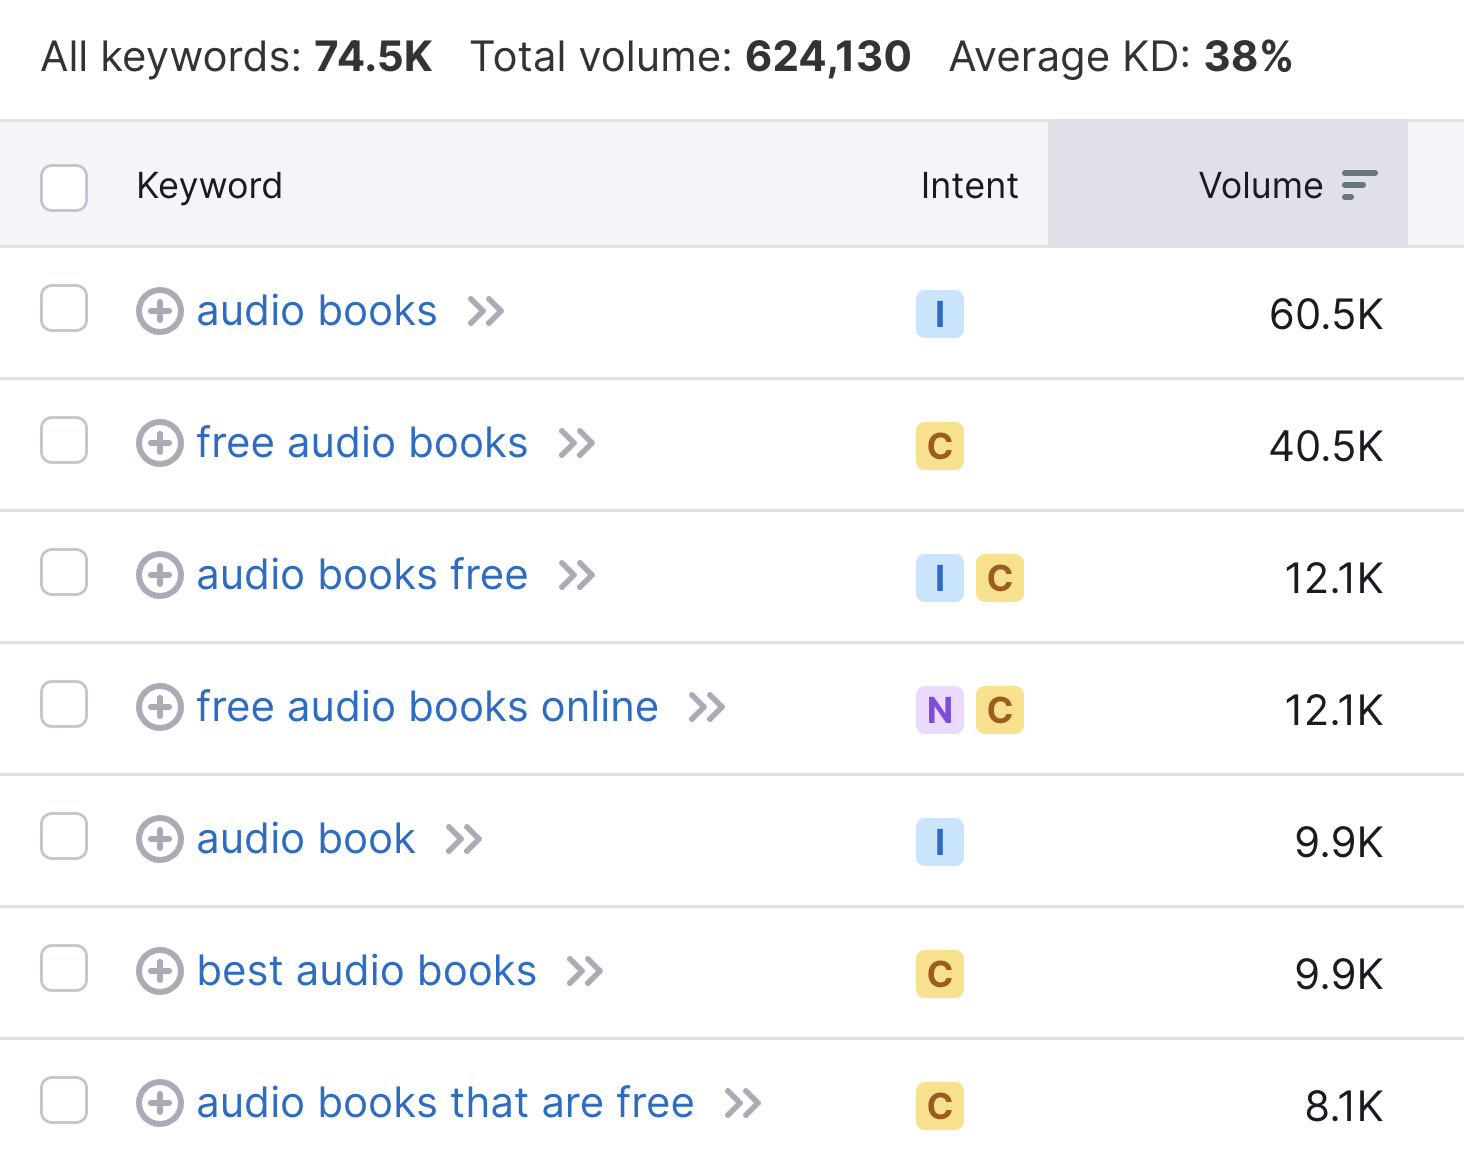Screen dimensions: 1464x1168
Task: Add 'best audio books' using the plus icon
Action: coord(159,971)
